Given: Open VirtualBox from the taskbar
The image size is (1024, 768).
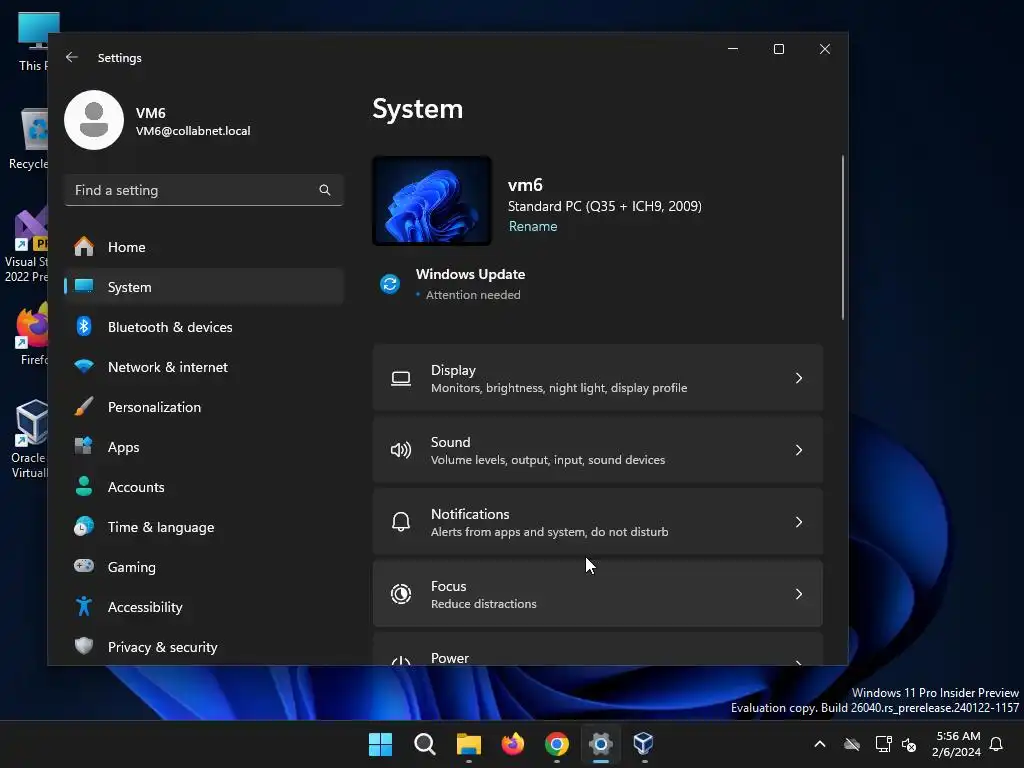Looking at the screenshot, I should point(643,744).
